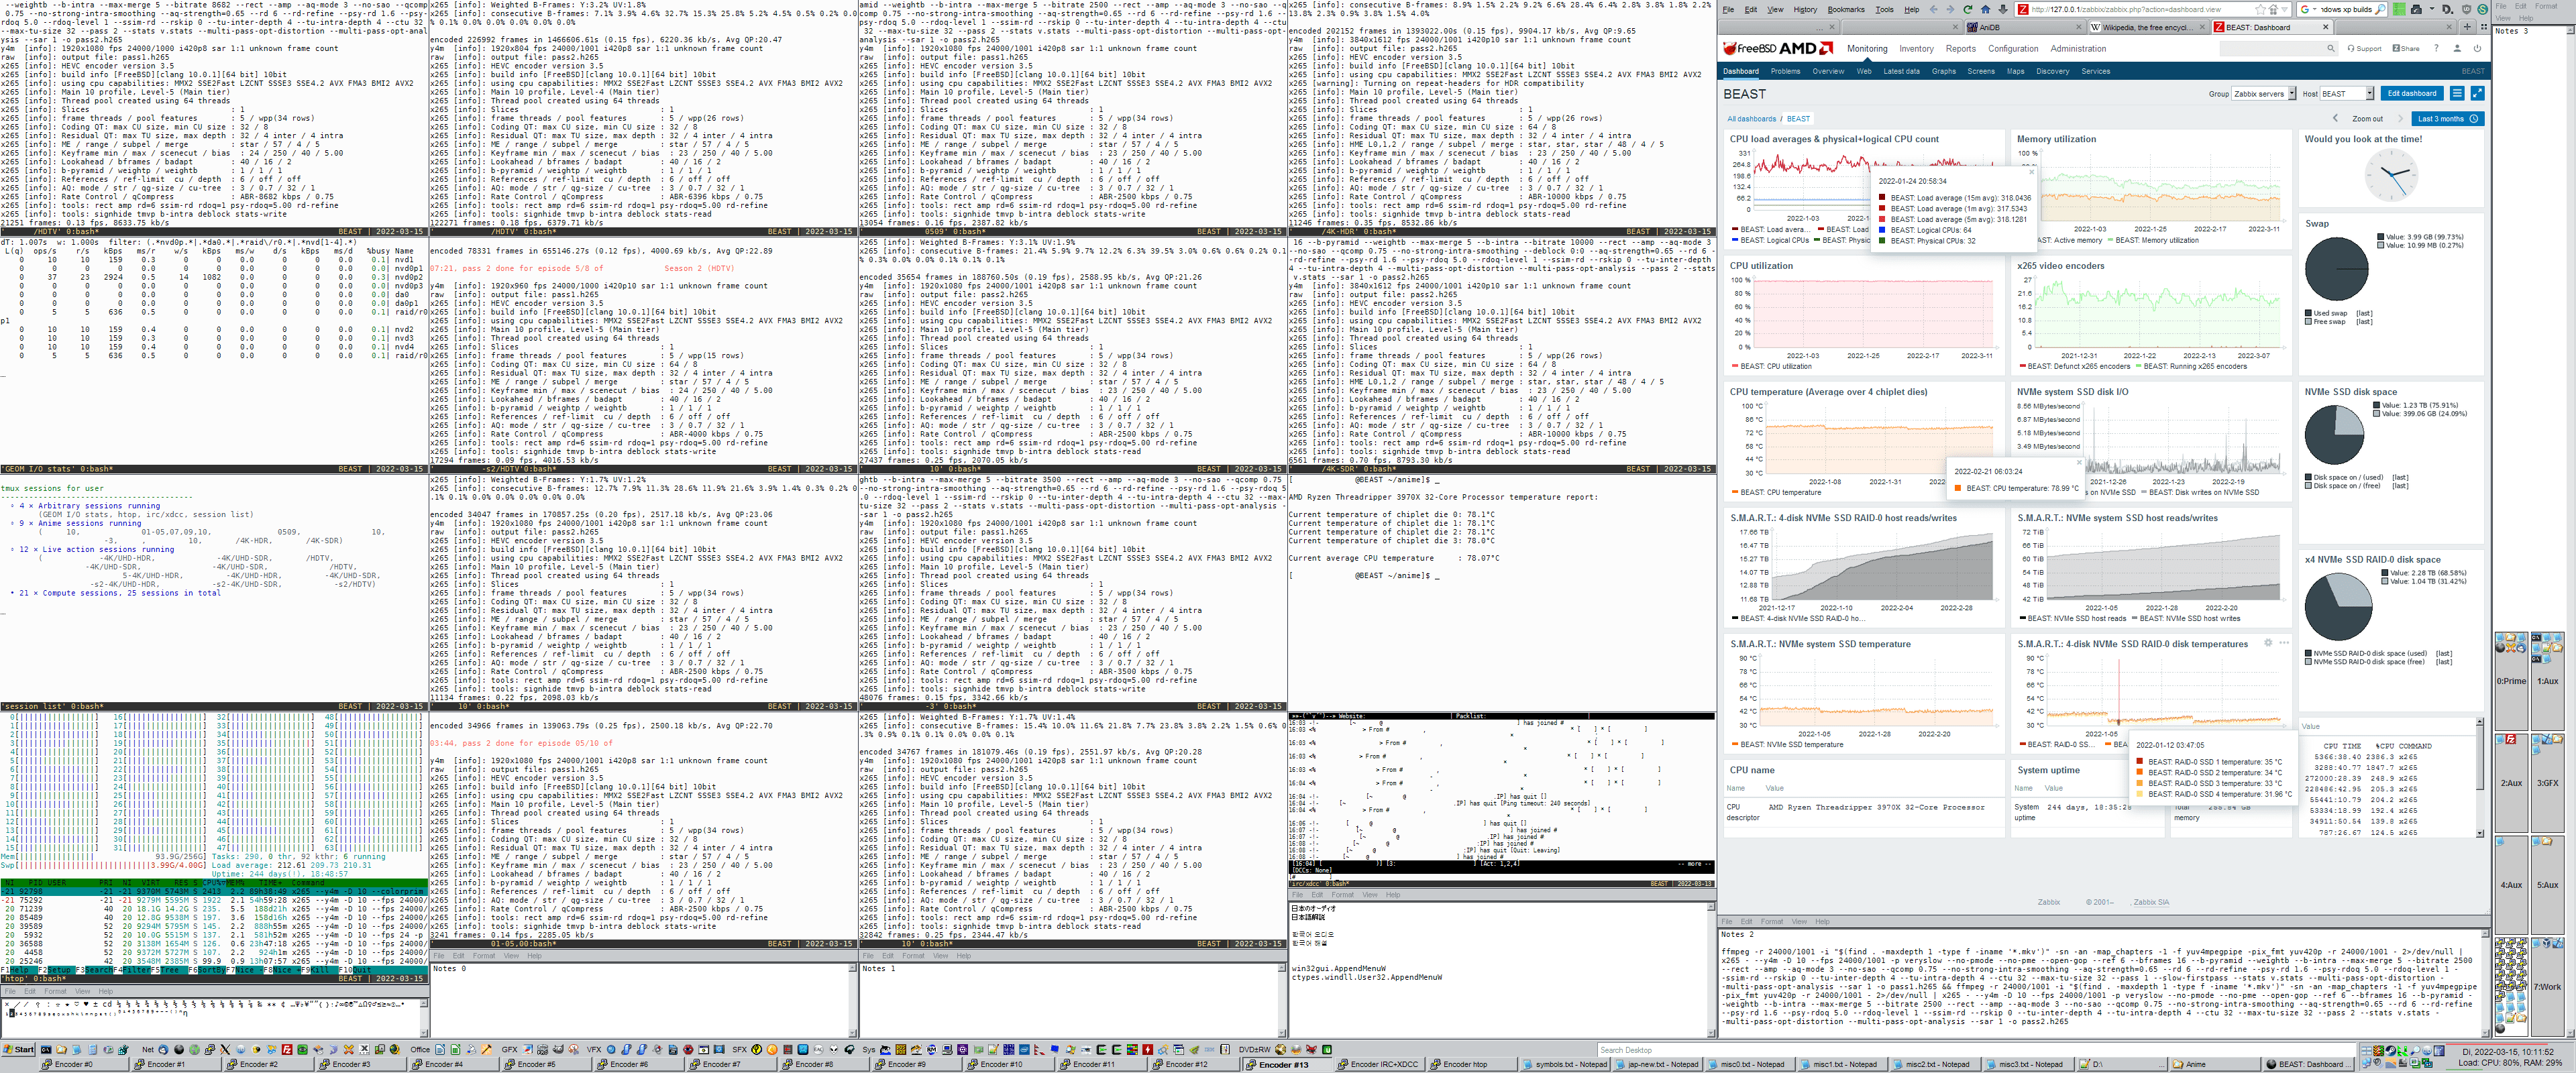Click the command prompt icon in quick launch

click(x=46, y=1050)
